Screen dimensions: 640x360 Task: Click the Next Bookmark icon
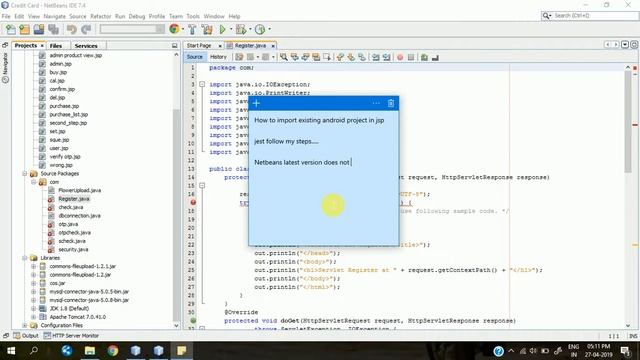tap(351, 57)
